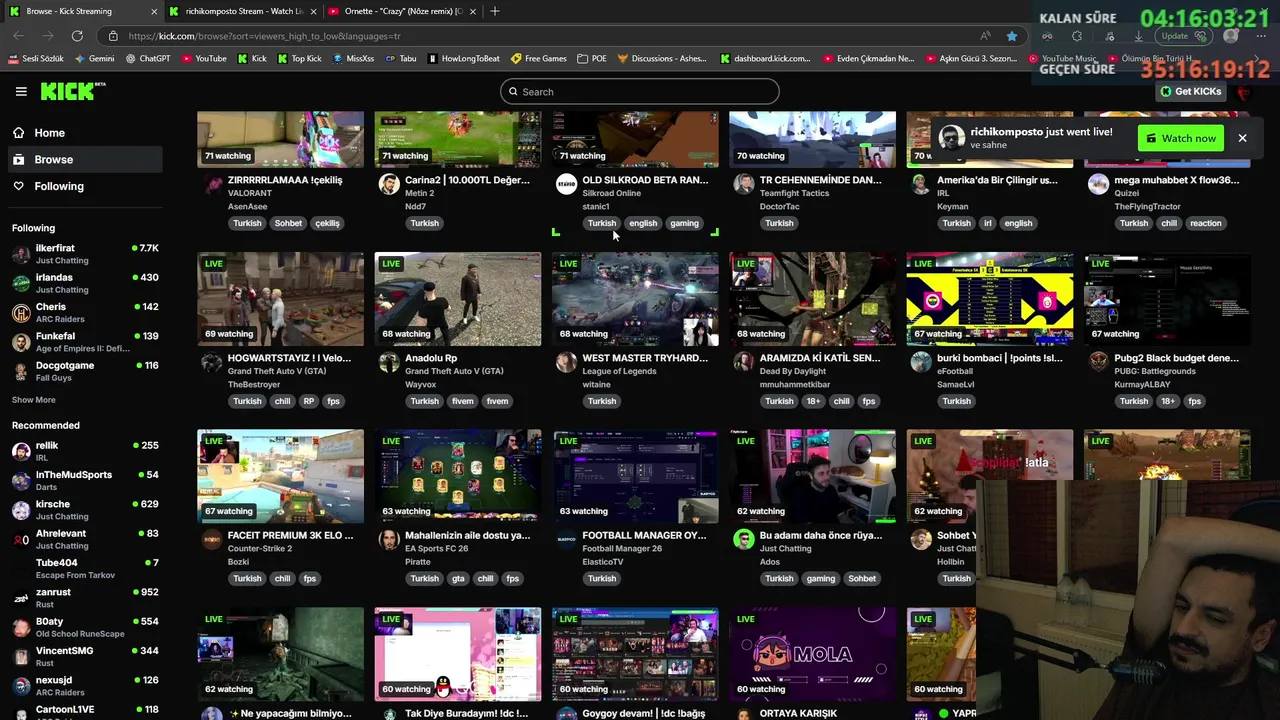This screenshot has height=720, width=1280.
Task: Open the hamburger sidebar menu
Action: coord(21,91)
